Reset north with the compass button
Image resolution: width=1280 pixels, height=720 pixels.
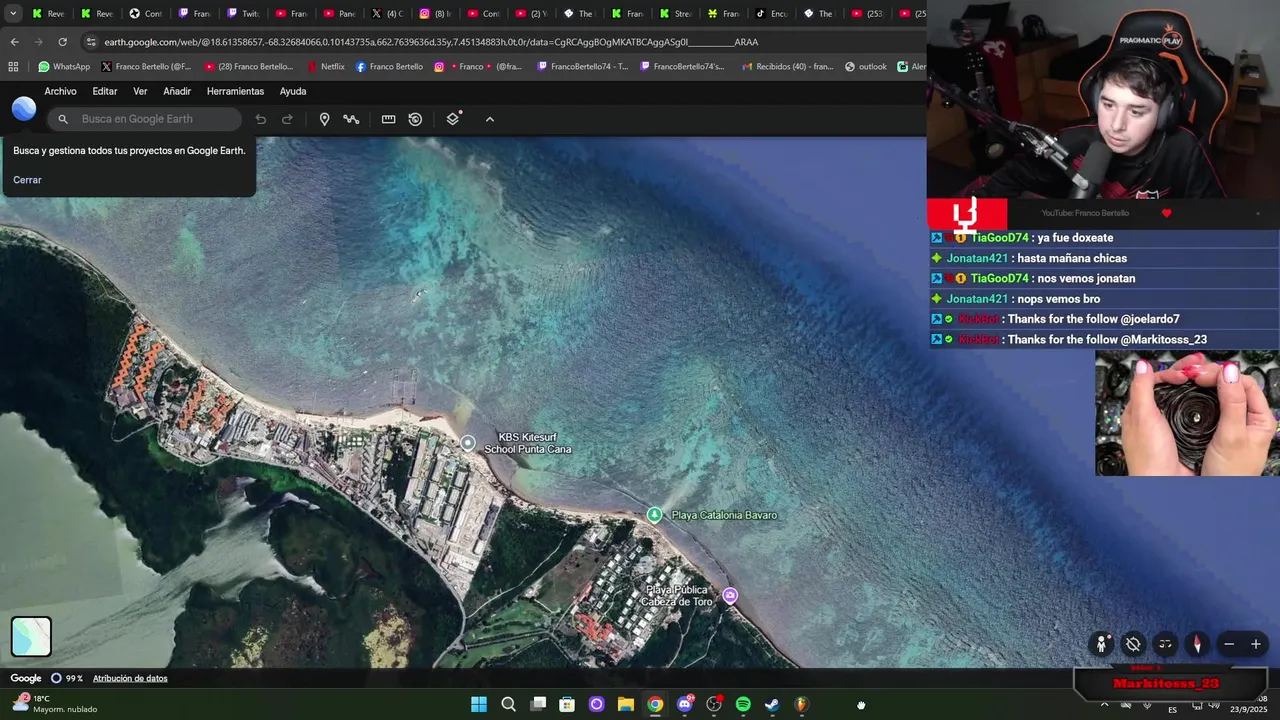1197,644
